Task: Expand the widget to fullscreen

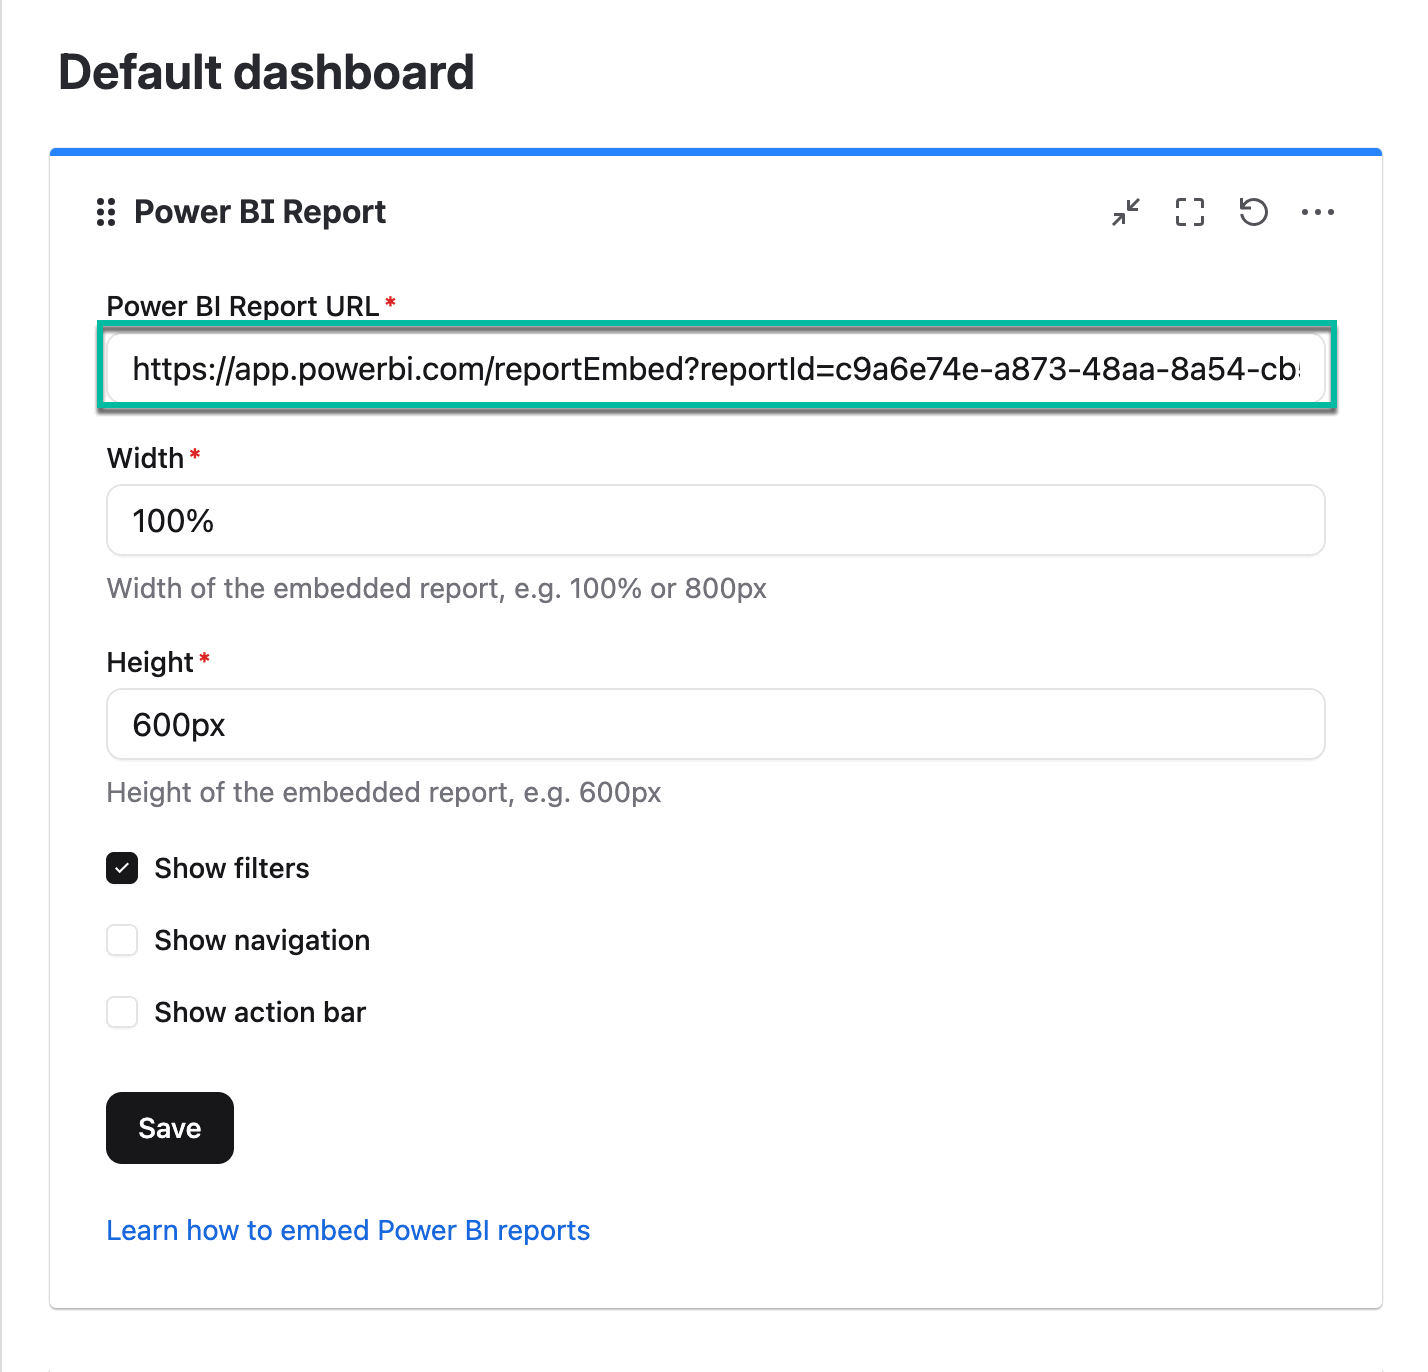Action: point(1190,212)
